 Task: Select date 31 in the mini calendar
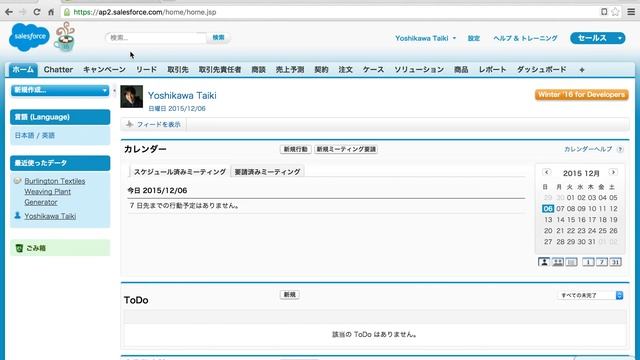(591, 242)
